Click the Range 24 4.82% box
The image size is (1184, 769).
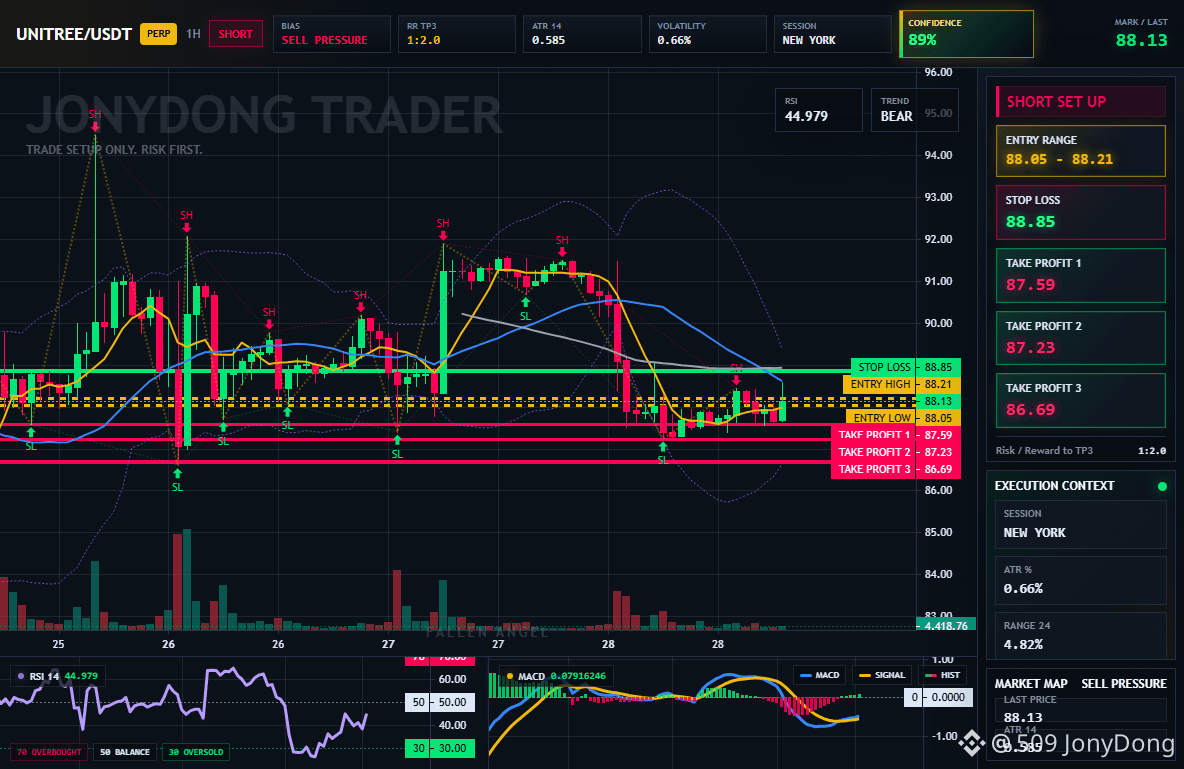(1081, 636)
